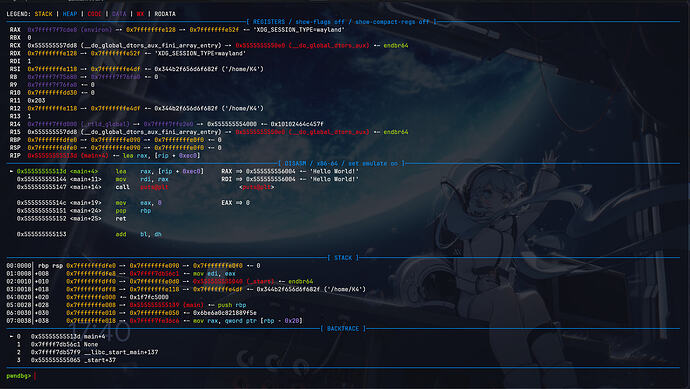
Task: Click 0x6be6a0c821889f5e in stack row 06:0030
Action: pyautogui.click(x=225, y=313)
